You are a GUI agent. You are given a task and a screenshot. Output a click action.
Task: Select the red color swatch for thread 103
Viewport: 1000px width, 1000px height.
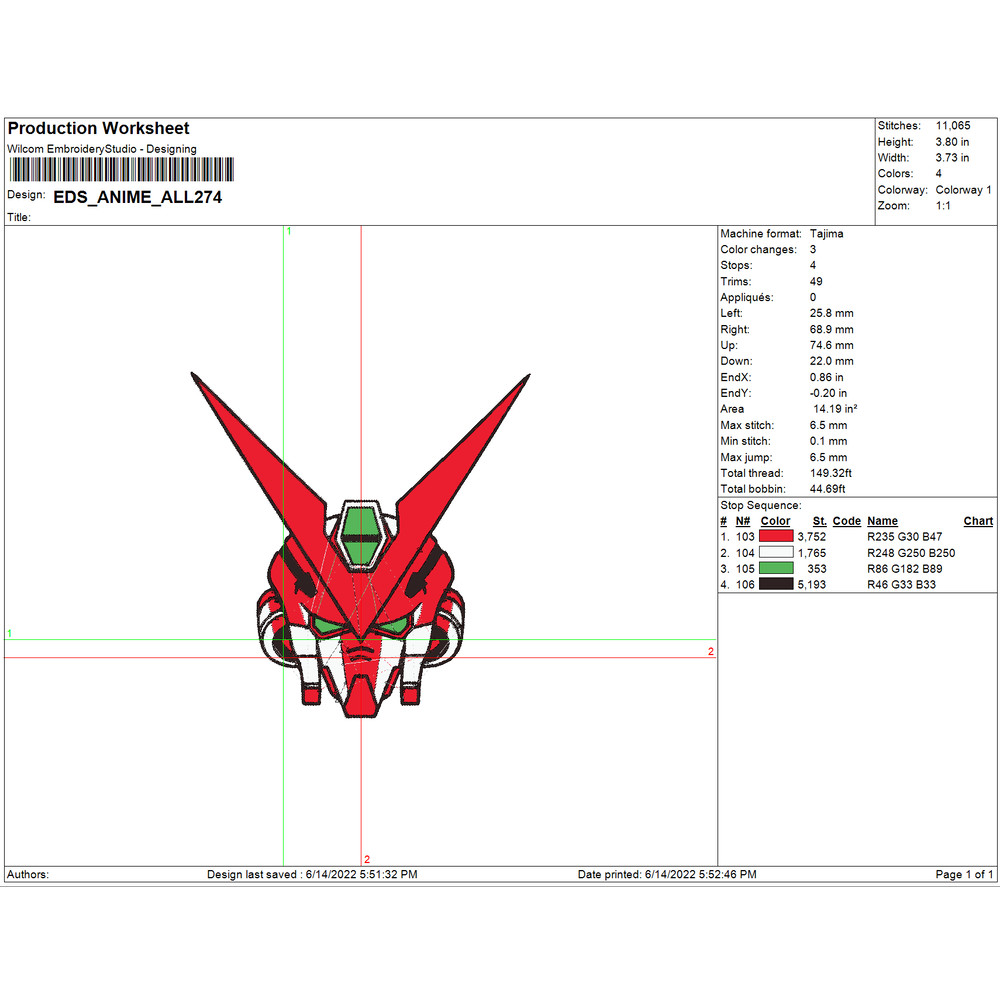pyautogui.click(x=774, y=536)
